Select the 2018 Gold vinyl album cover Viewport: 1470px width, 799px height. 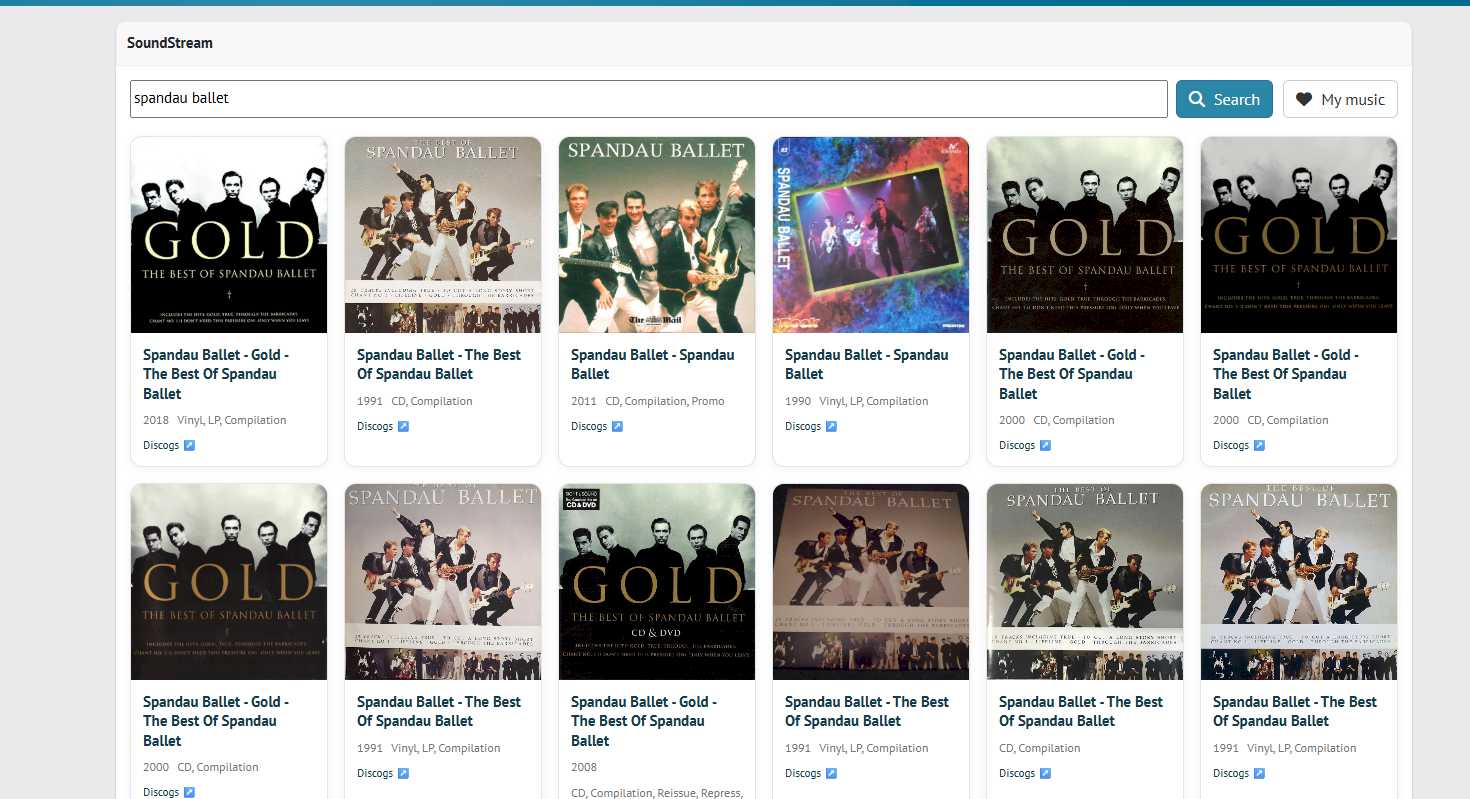coord(229,235)
